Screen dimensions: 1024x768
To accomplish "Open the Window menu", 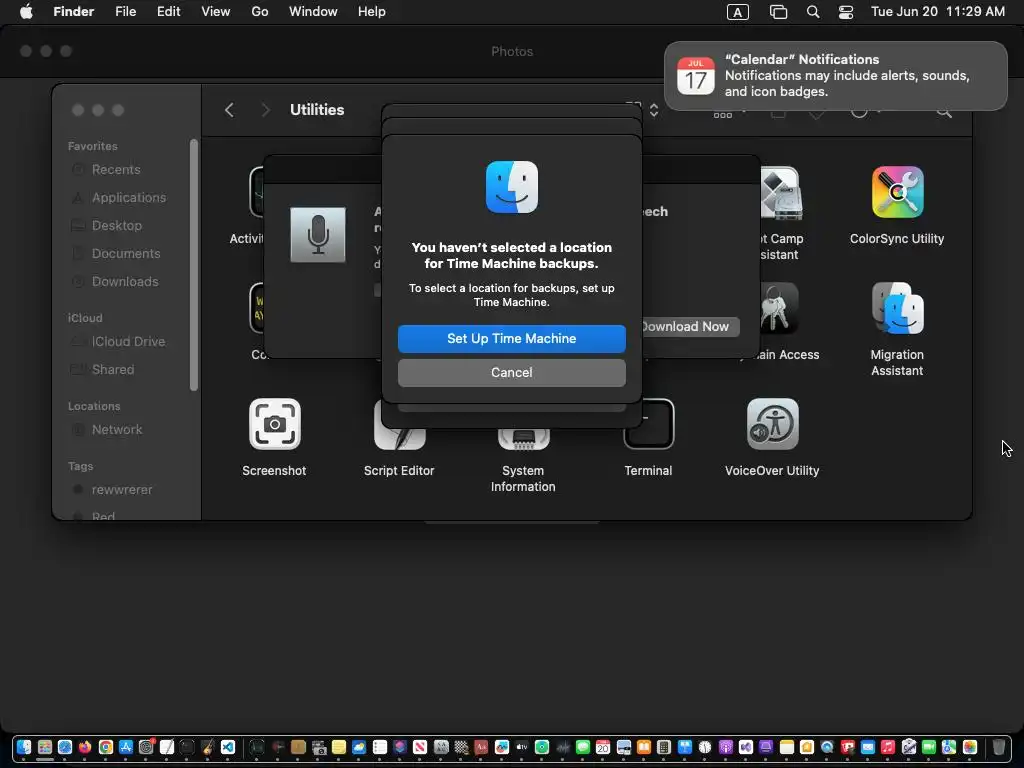I will point(313,12).
